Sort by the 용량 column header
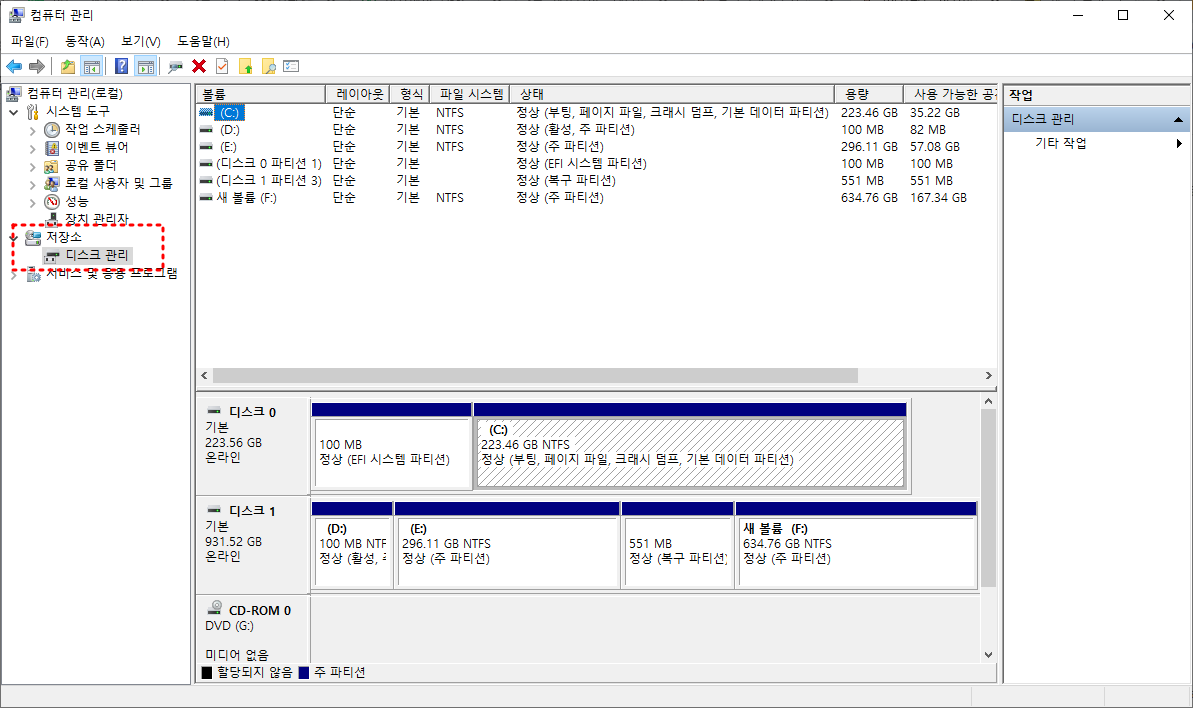The height and width of the screenshot is (708, 1193). [868, 94]
